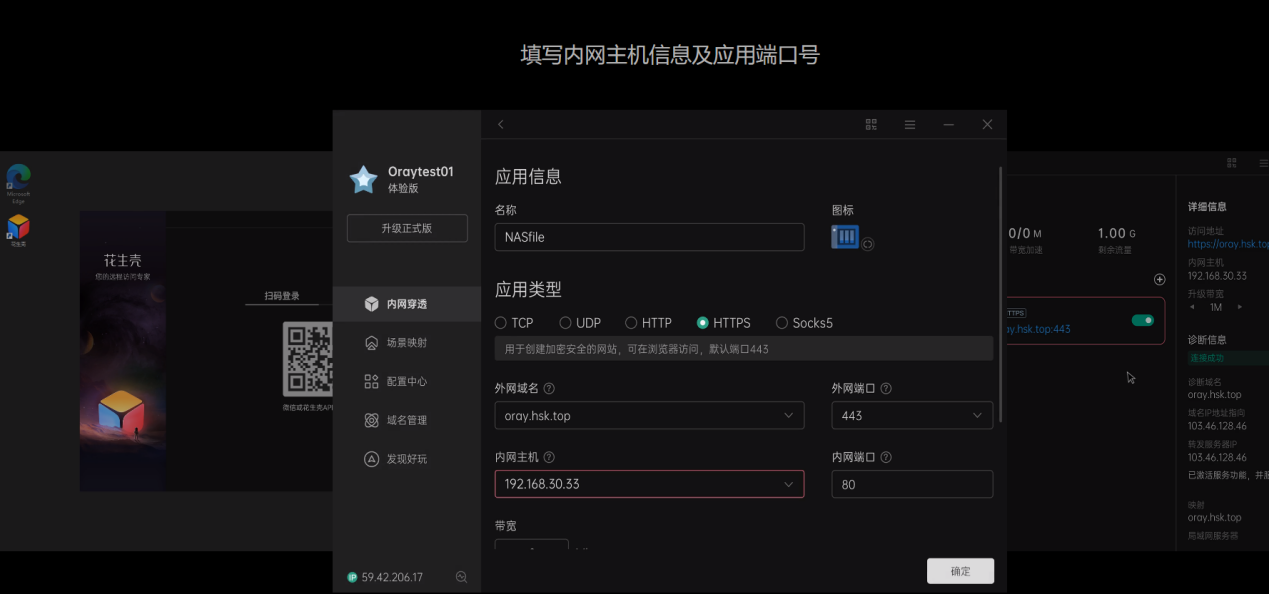Open the Microsoft Edge desktop icon
Image resolution: width=1269 pixels, height=594 pixels.
18,181
